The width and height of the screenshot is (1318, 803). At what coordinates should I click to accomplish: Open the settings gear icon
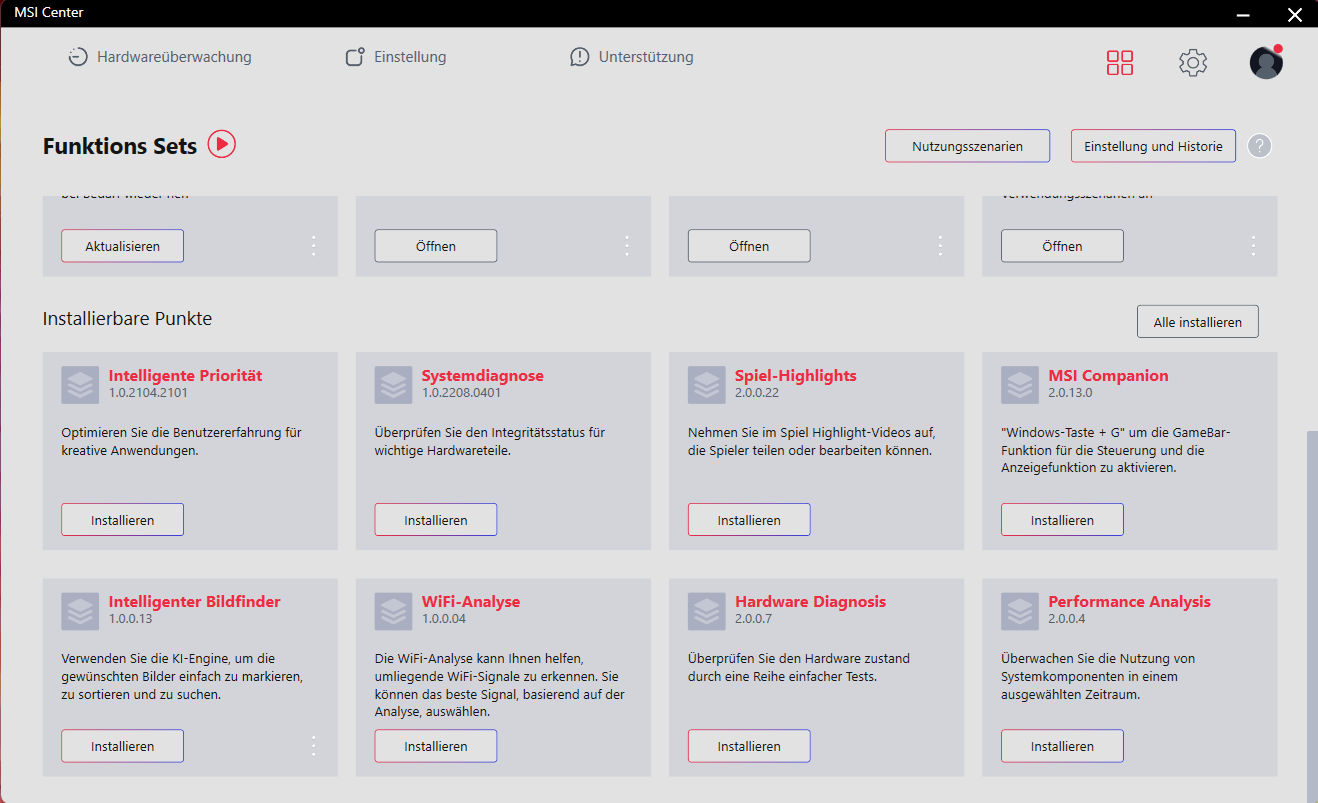tap(1193, 63)
